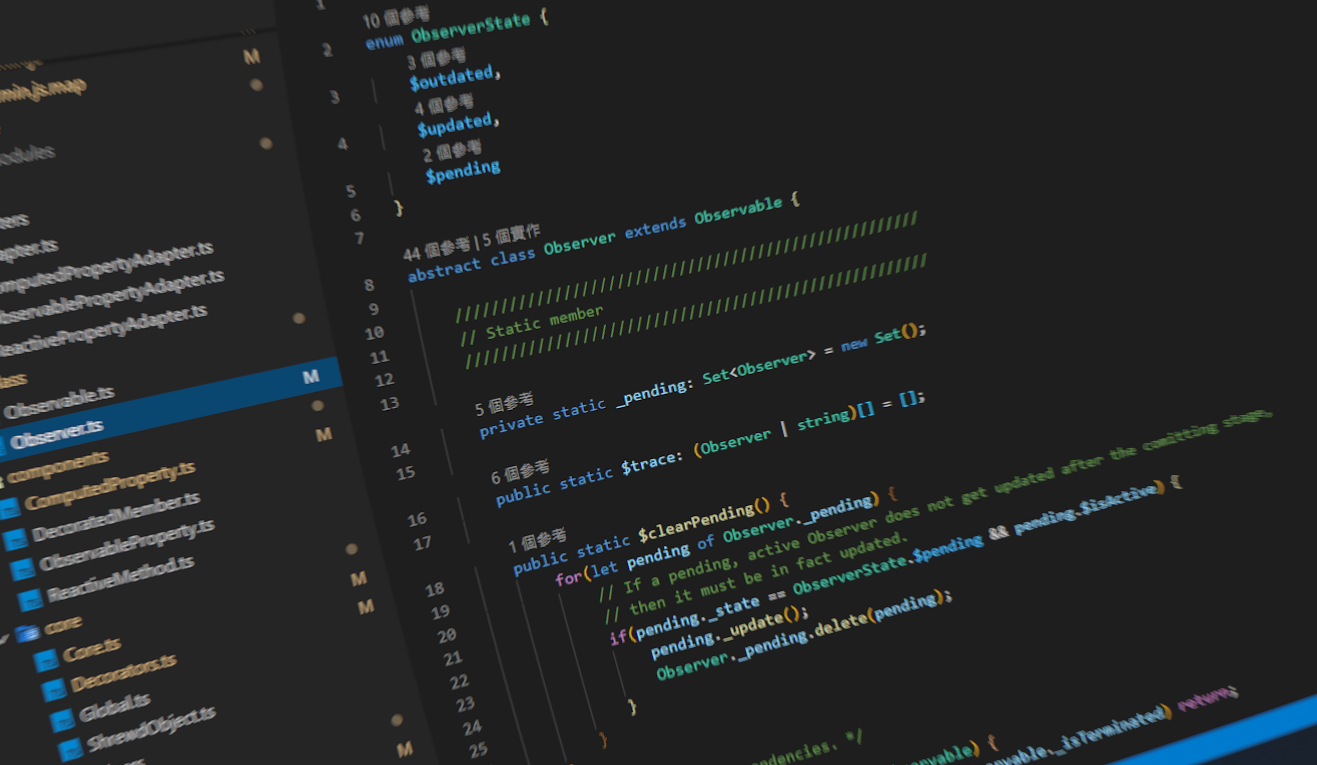Click the '1 個参考' code lens above $clearPending
The width and height of the screenshot is (1317, 765).
tap(537, 541)
